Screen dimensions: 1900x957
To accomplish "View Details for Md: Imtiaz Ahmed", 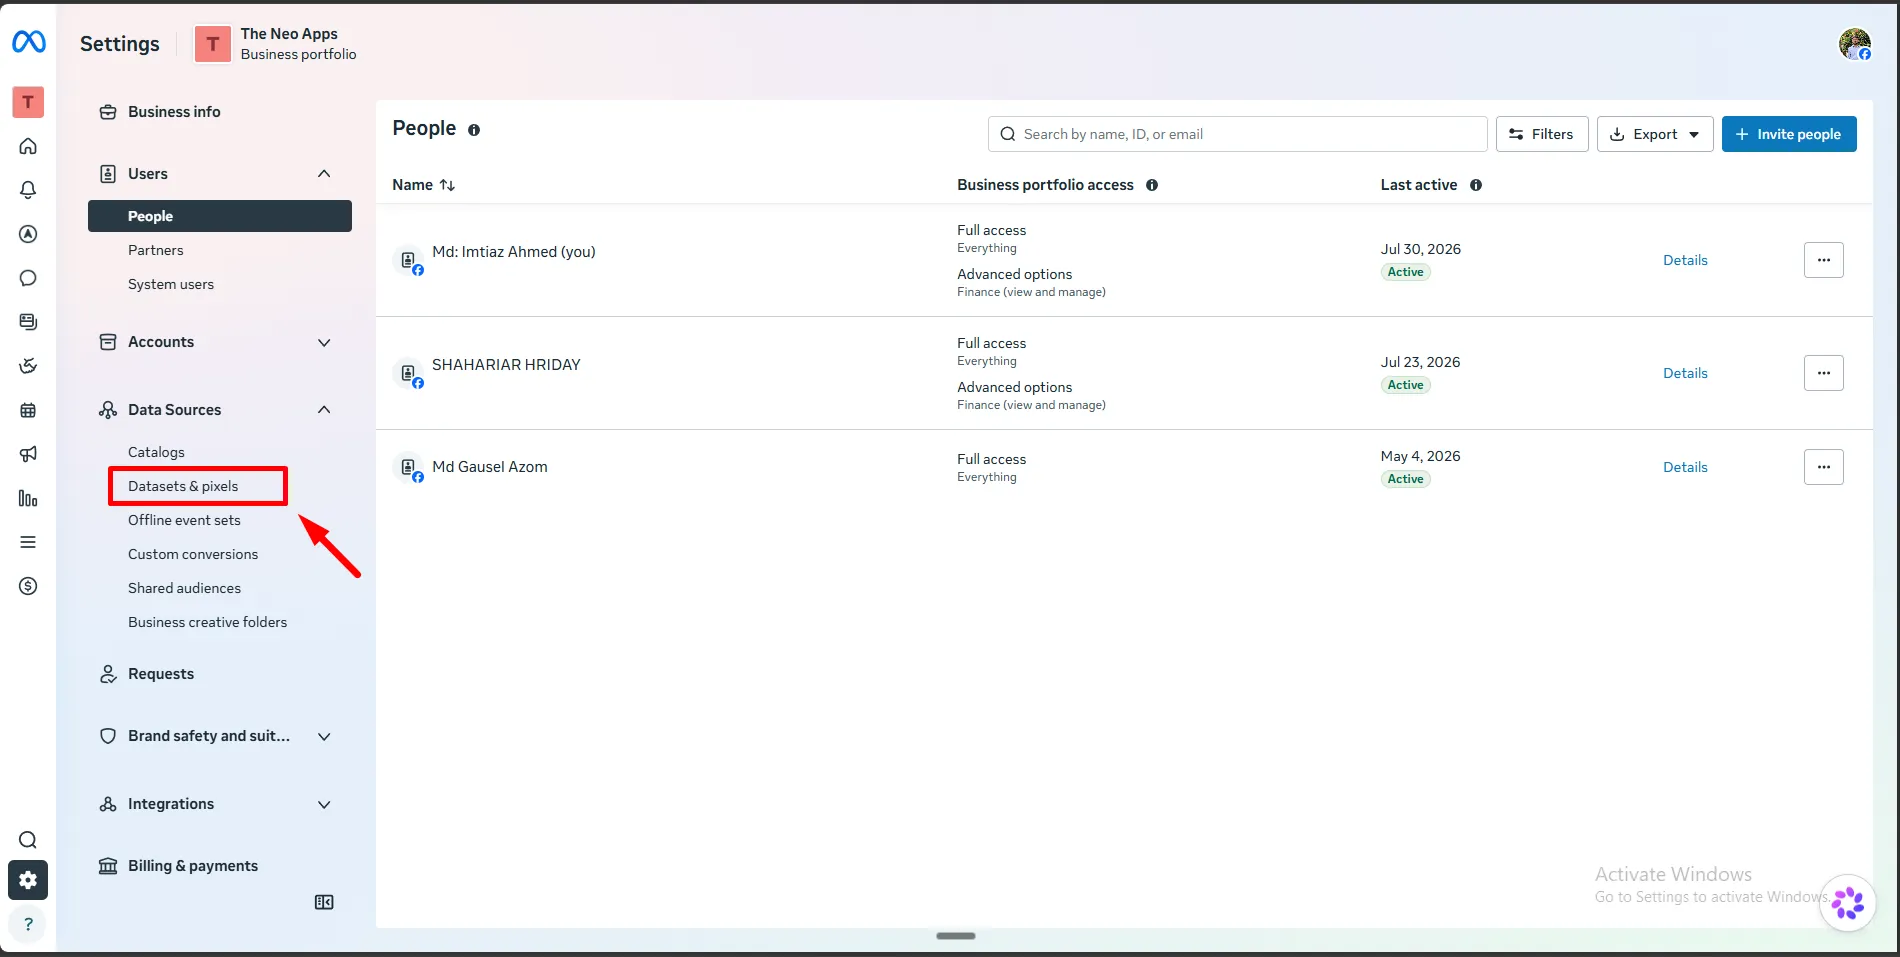I will tap(1685, 260).
